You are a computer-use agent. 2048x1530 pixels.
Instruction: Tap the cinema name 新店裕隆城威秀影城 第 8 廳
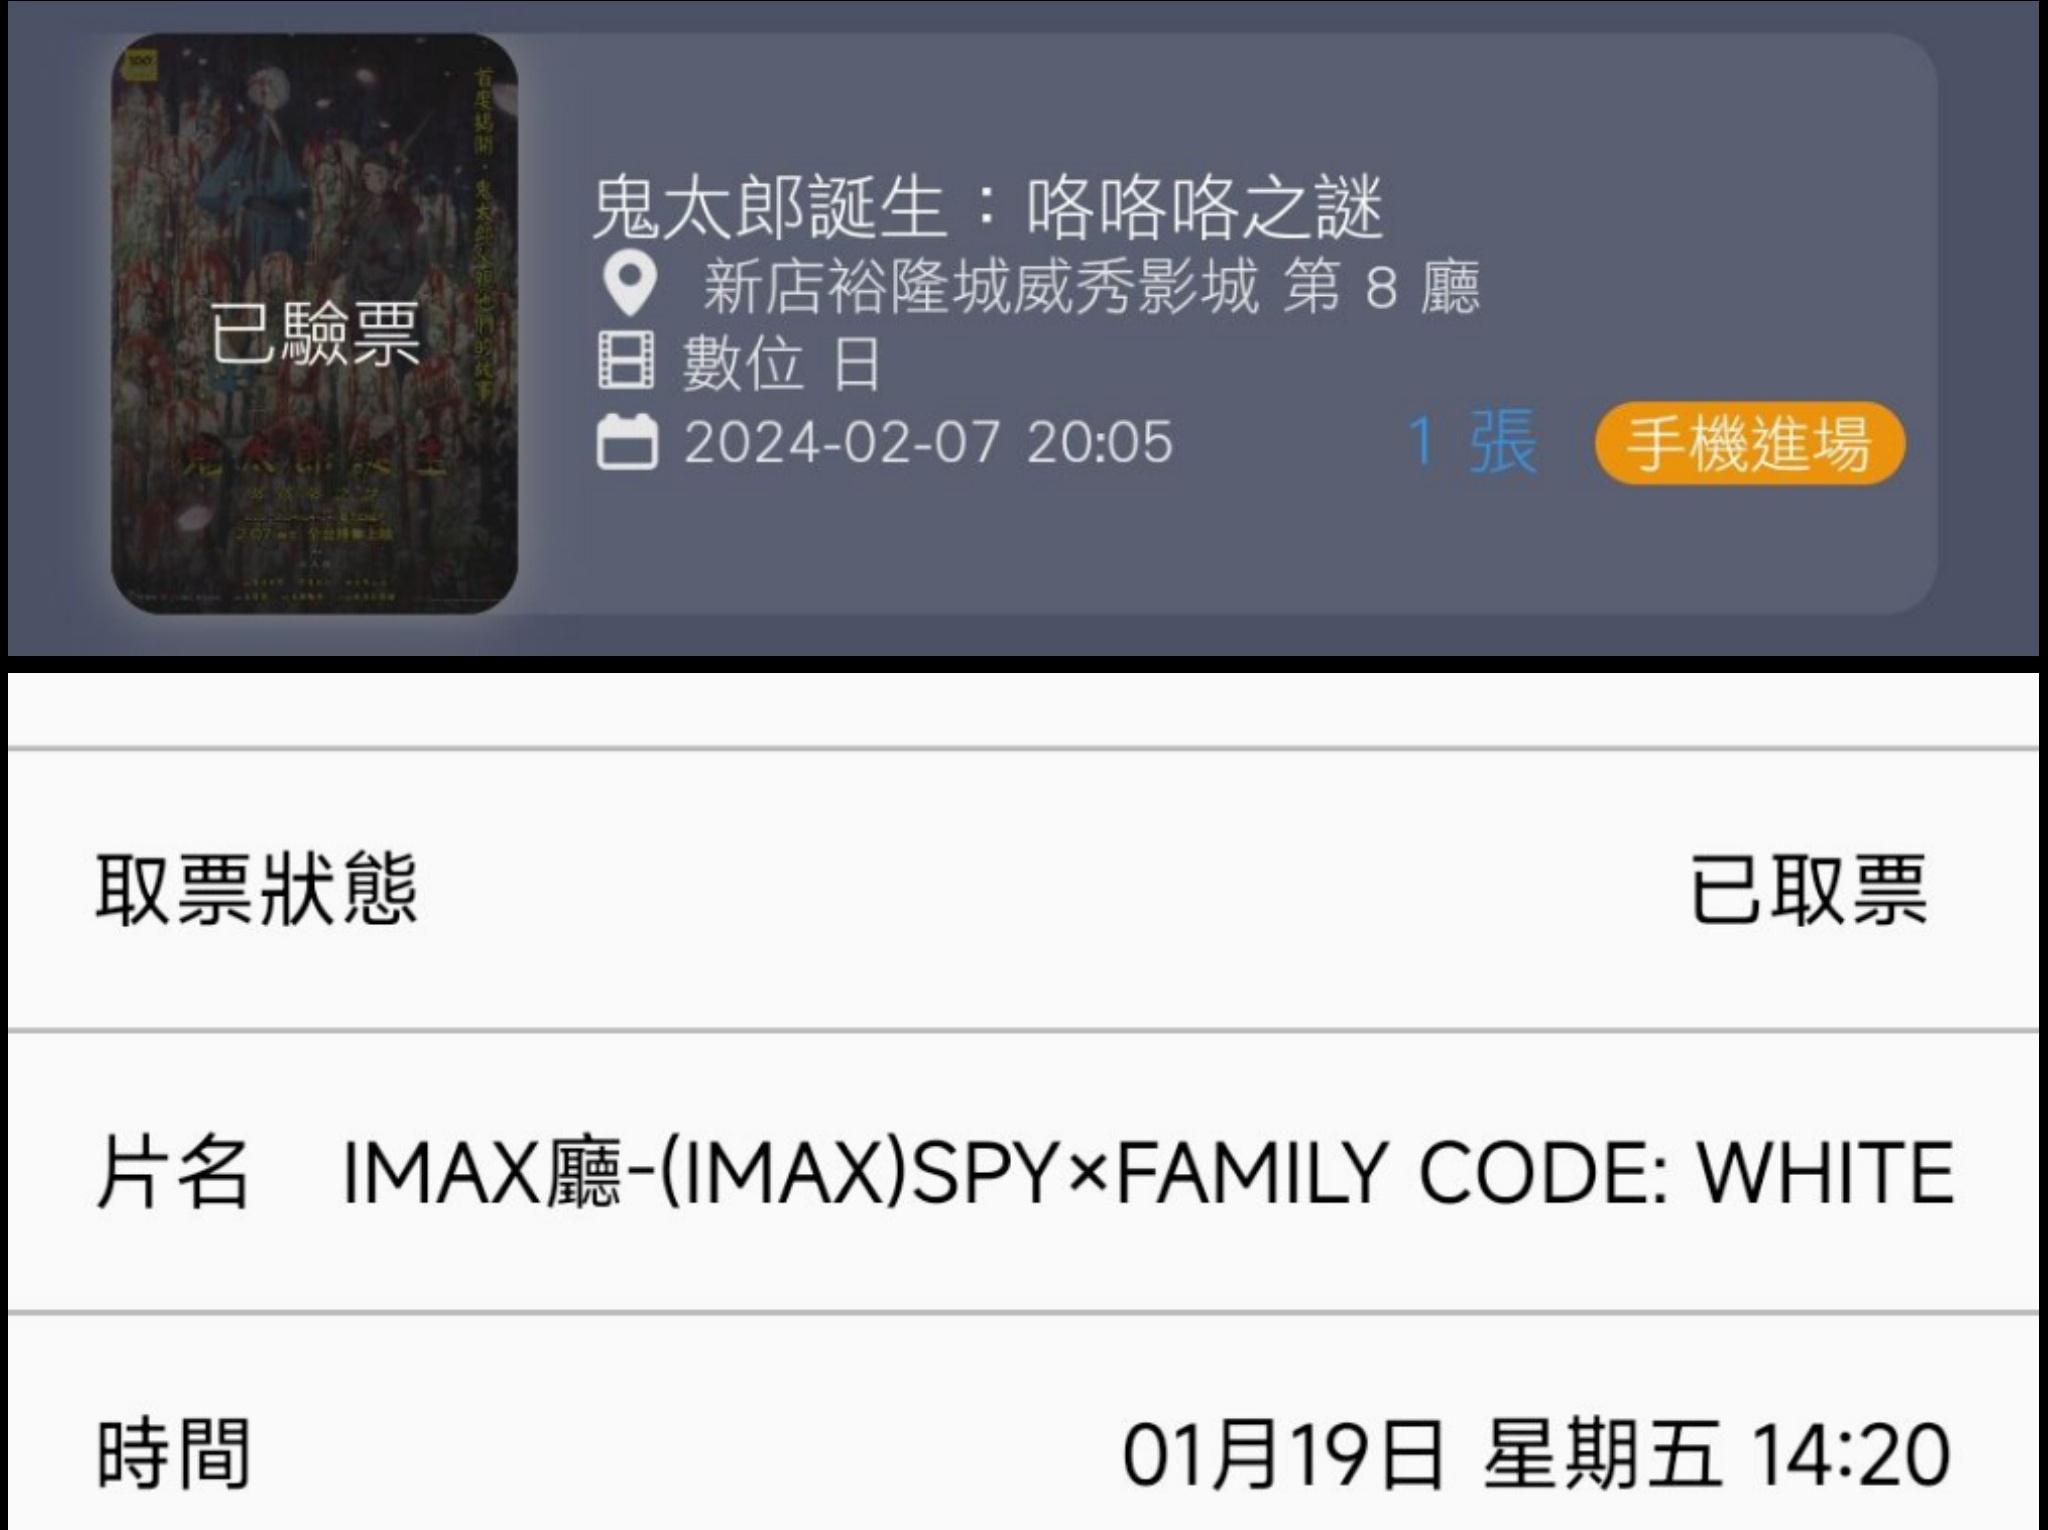[x=1091, y=287]
